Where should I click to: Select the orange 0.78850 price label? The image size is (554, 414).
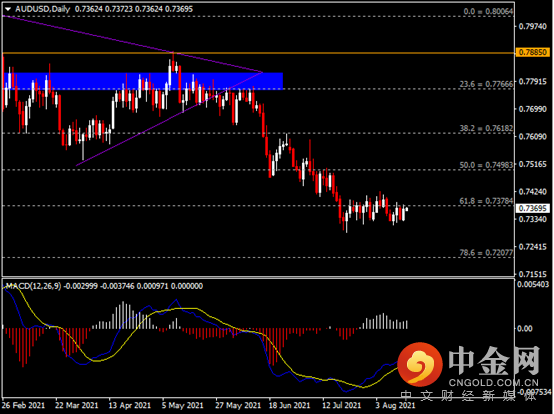point(533,53)
